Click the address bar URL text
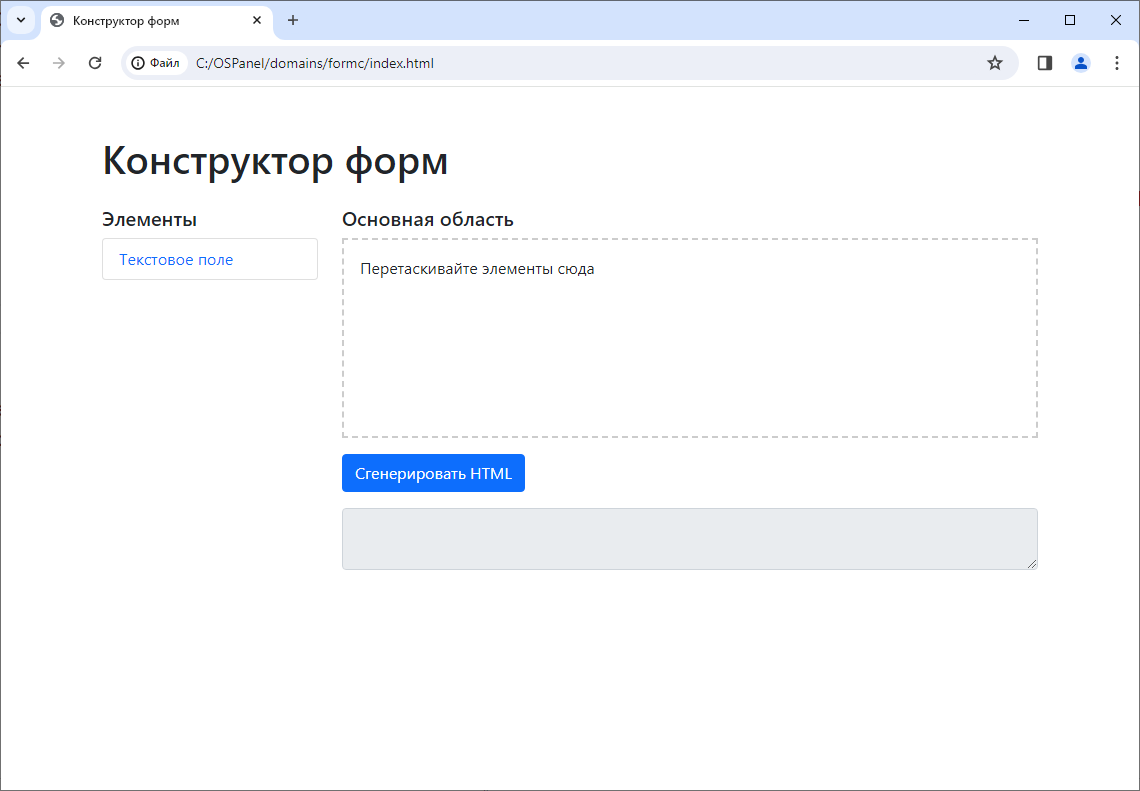 (315, 63)
